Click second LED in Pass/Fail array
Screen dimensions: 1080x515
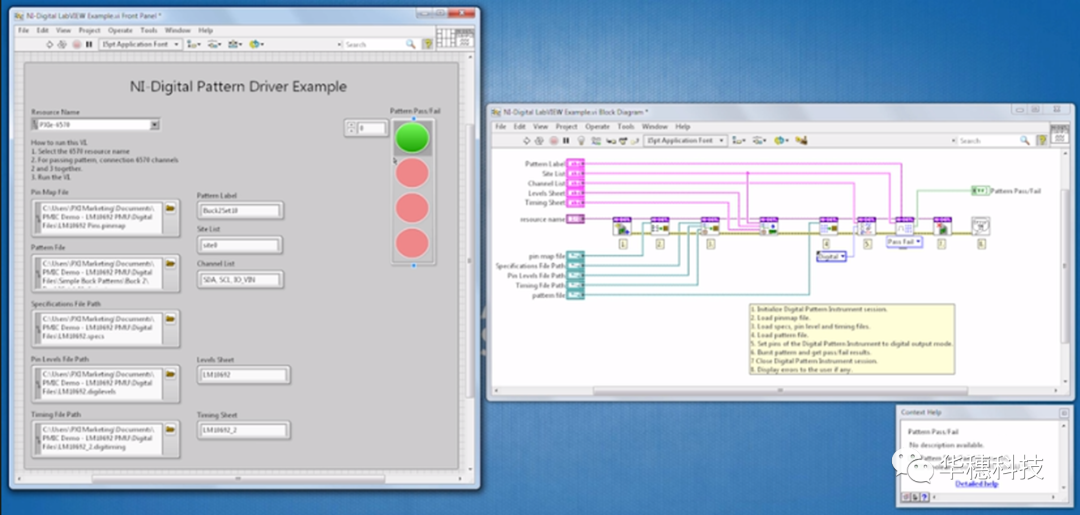pyautogui.click(x=412, y=173)
